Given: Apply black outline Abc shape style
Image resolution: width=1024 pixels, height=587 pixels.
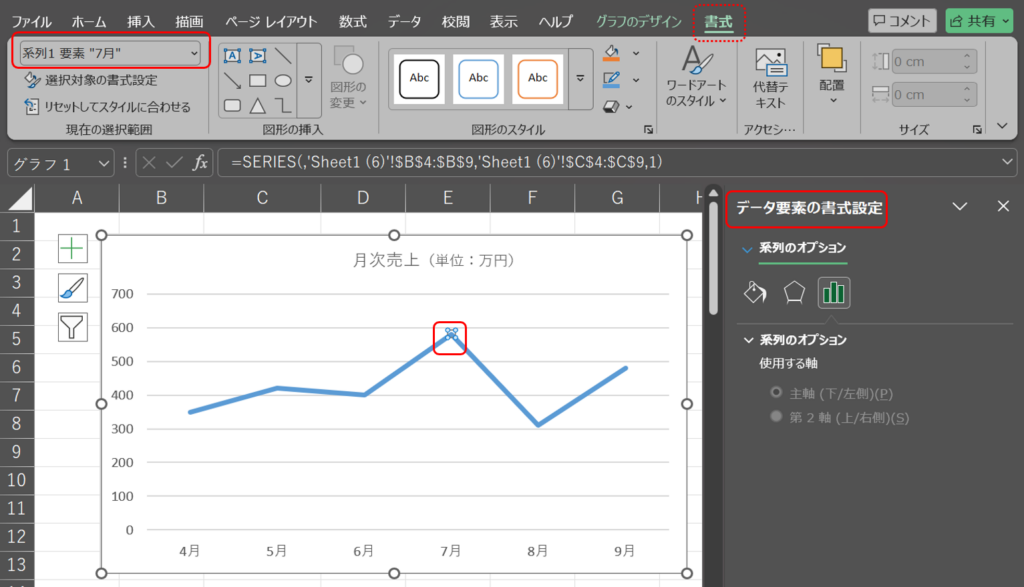Looking at the screenshot, I should coord(419,78).
